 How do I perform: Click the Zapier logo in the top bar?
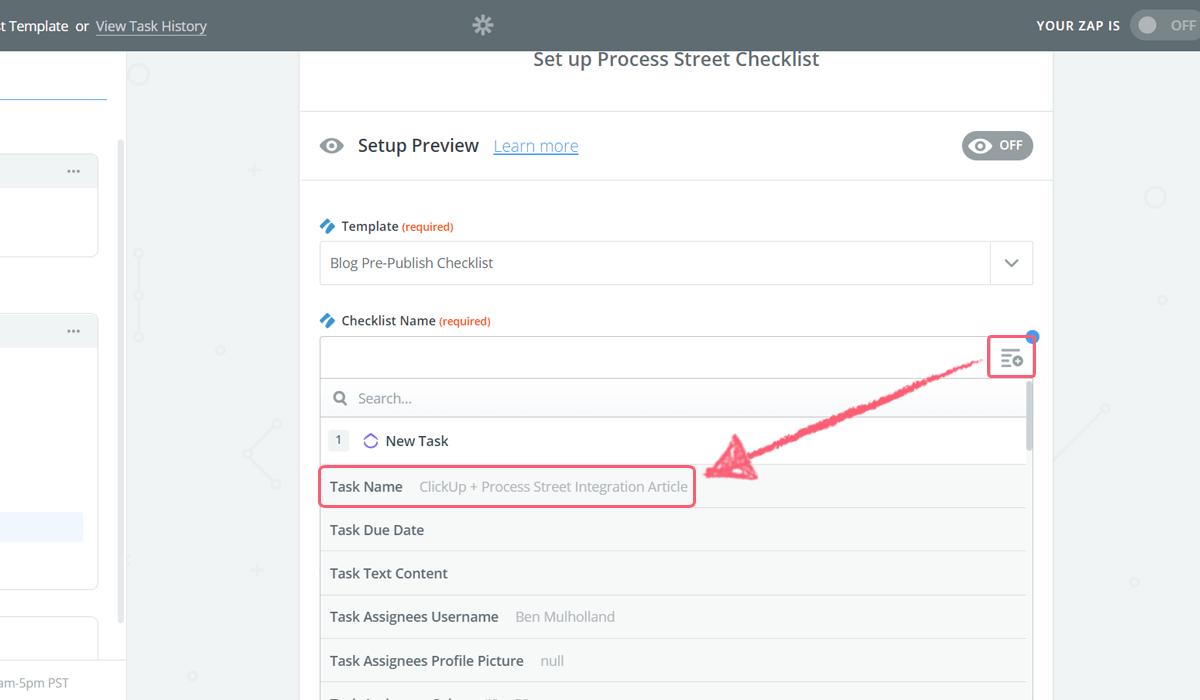483,25
